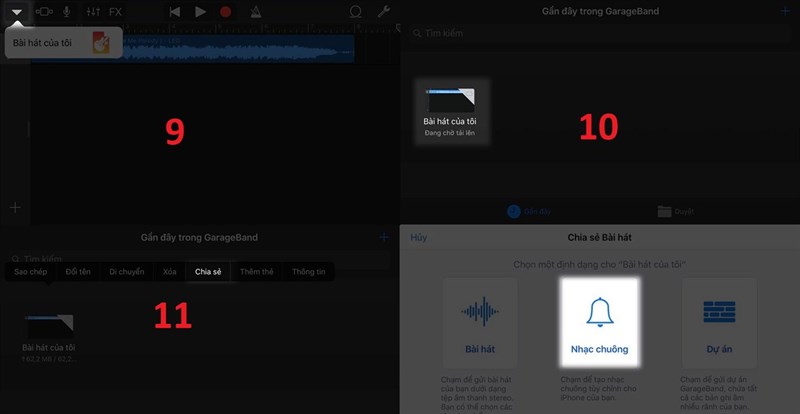Open the tracks view icon
Viewport: 800px width, 414px height.
click(x=43, y=12)
